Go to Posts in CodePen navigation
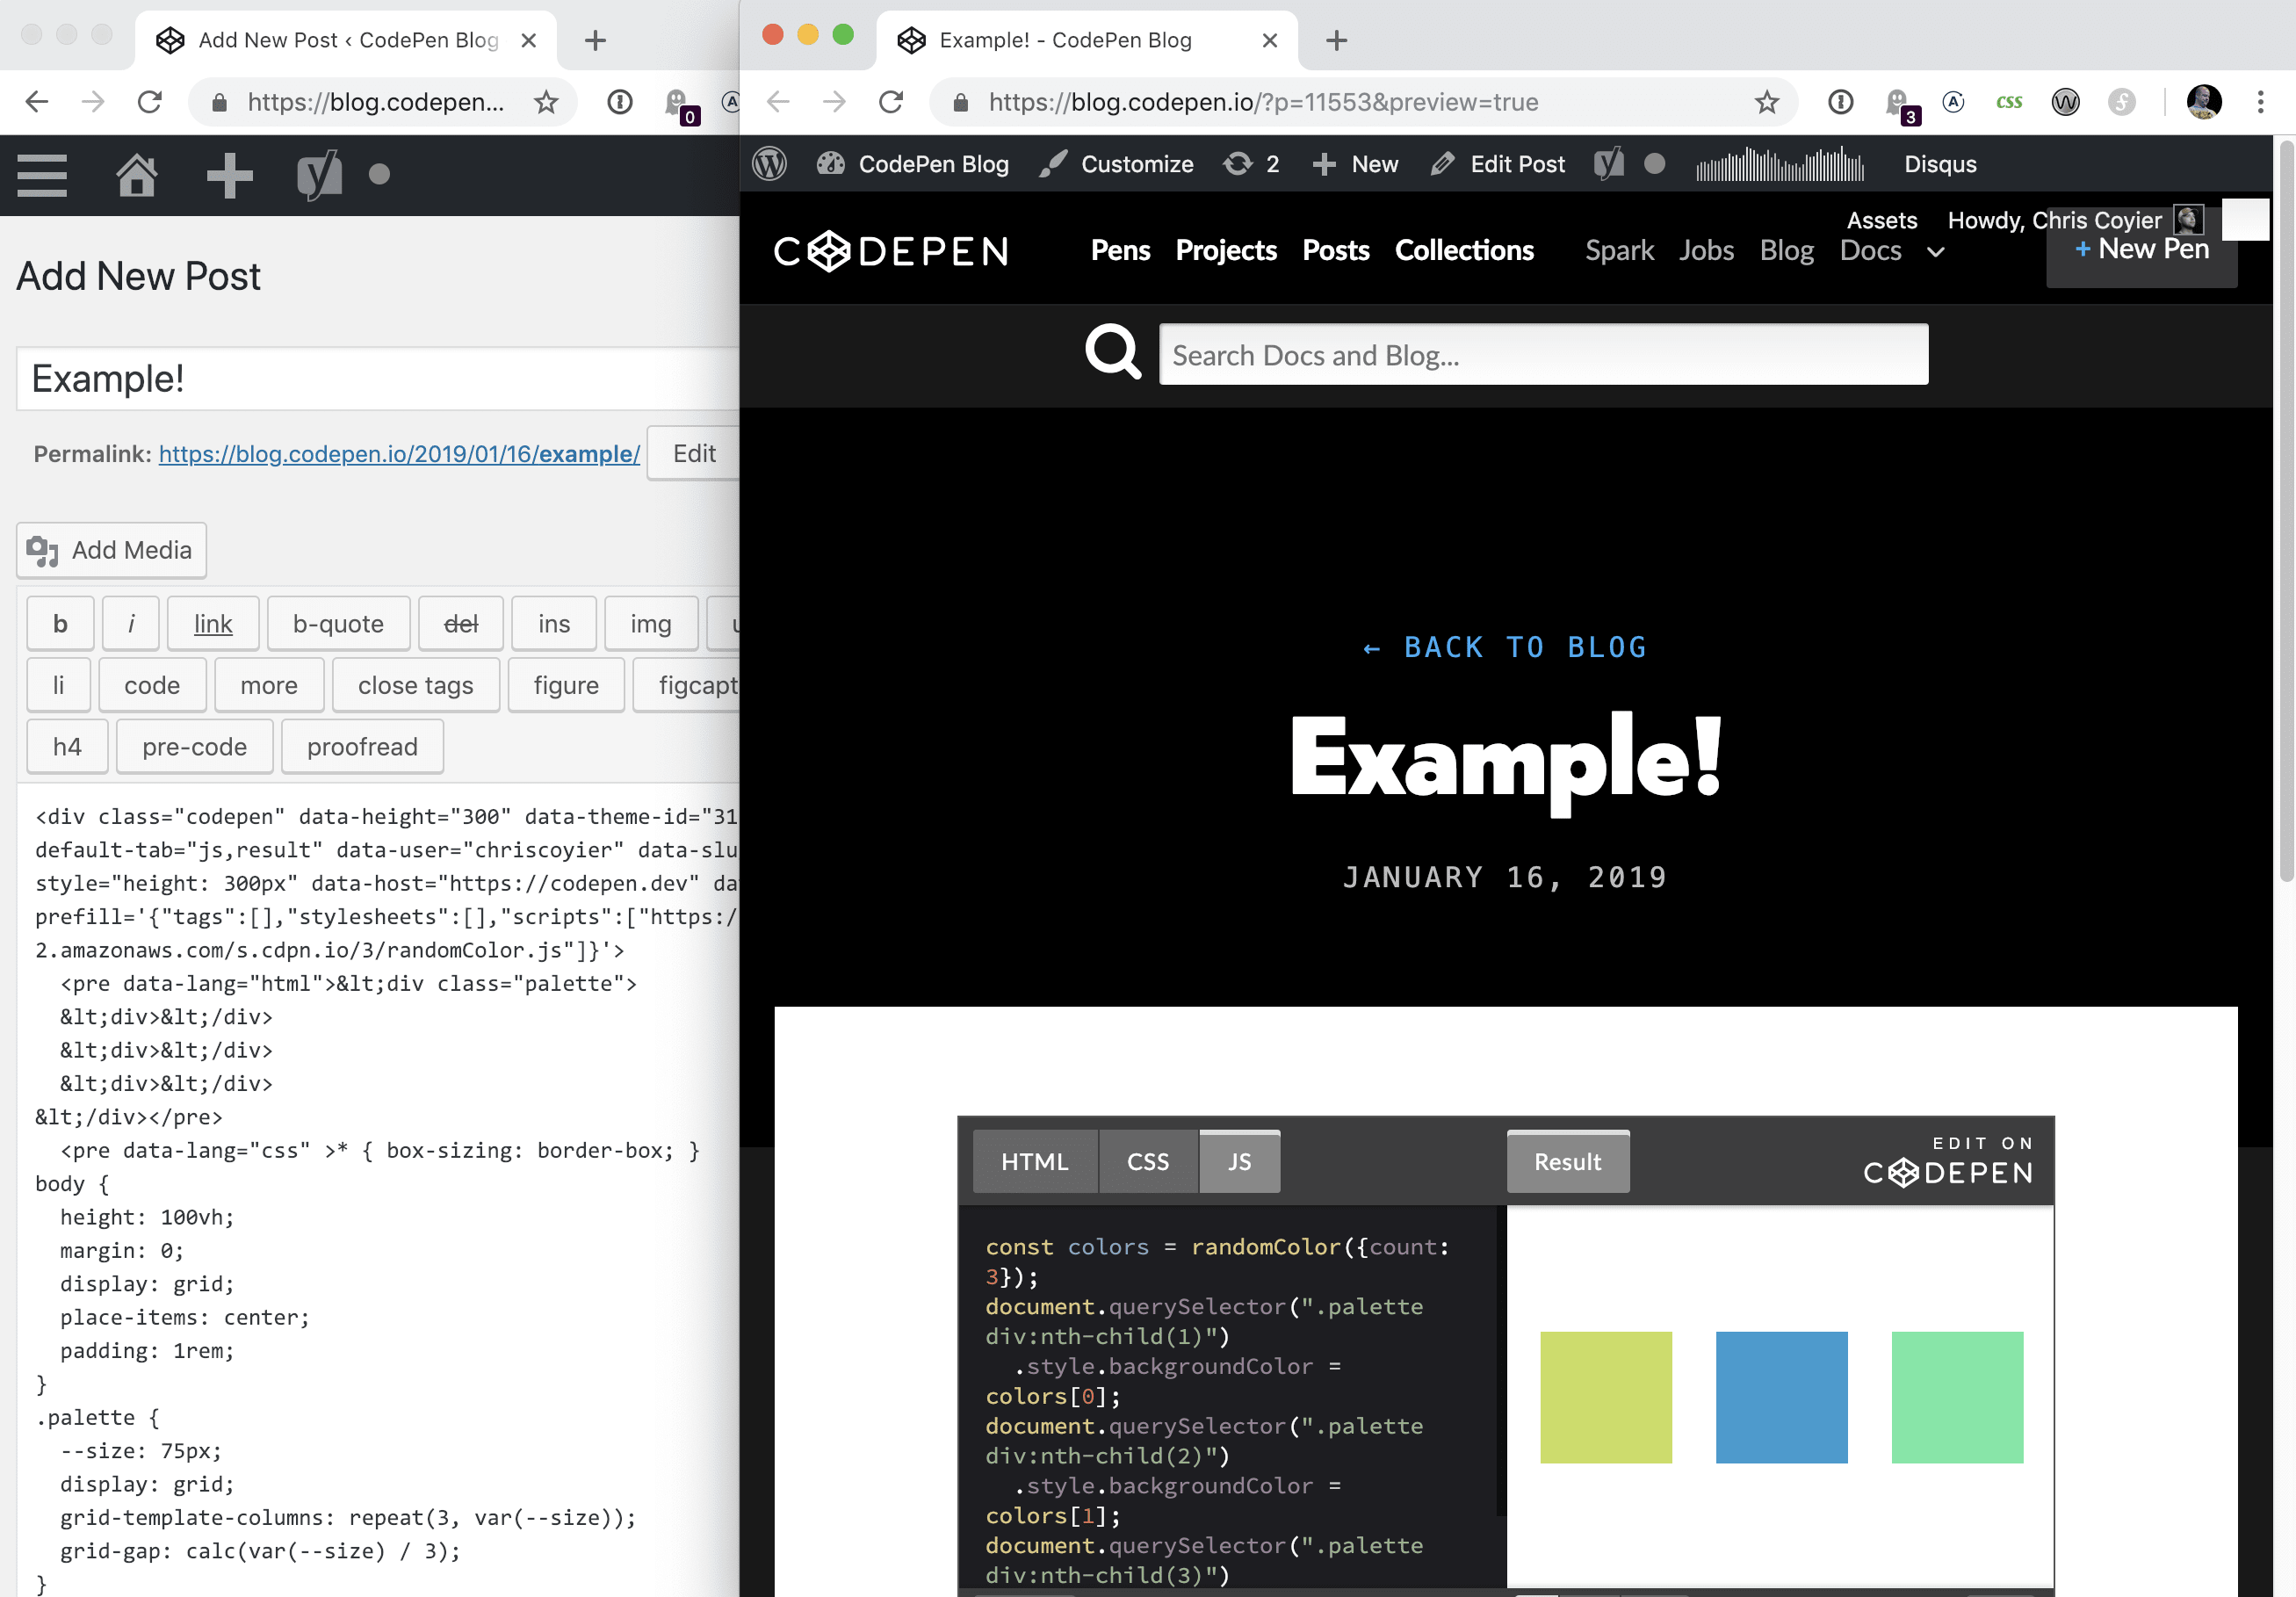This screenshot has height=1597, width=2296. tap(1336, 250)
